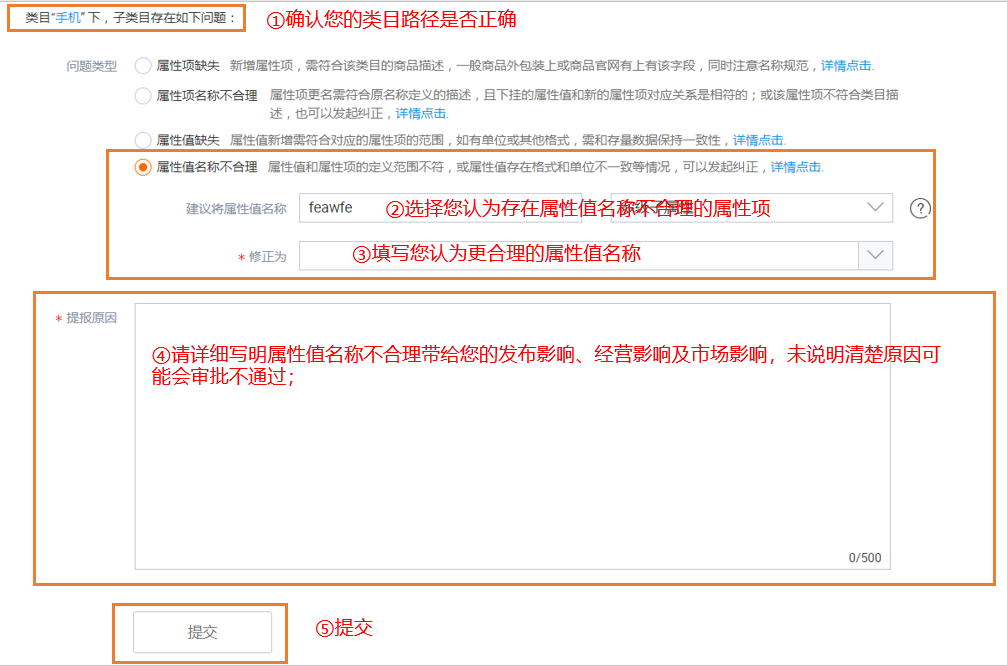Screen dimensions: 1007x666
Task: Click the 提报原因 label
Action: coord(92,318)
